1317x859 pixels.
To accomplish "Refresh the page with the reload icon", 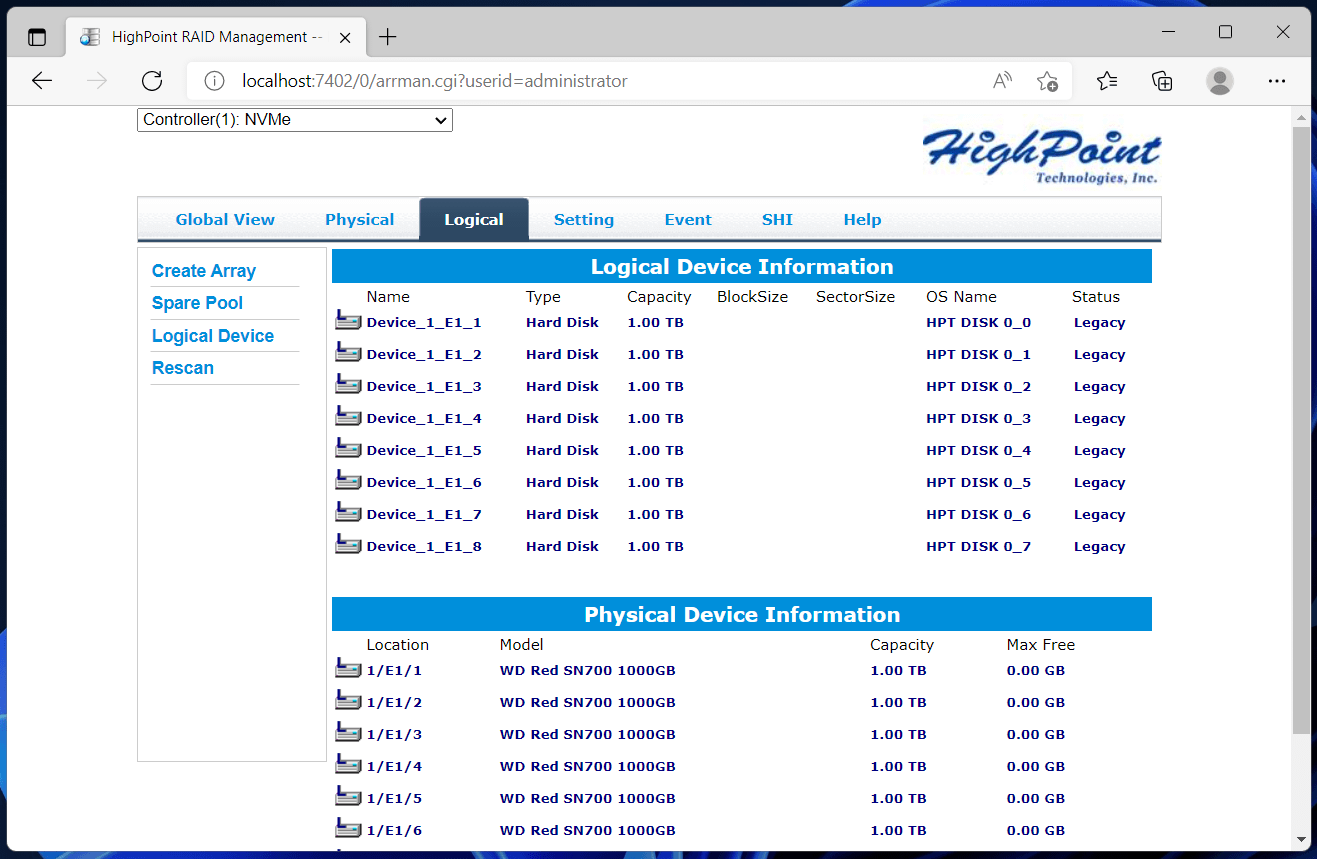I will click(x=152, y=81).
